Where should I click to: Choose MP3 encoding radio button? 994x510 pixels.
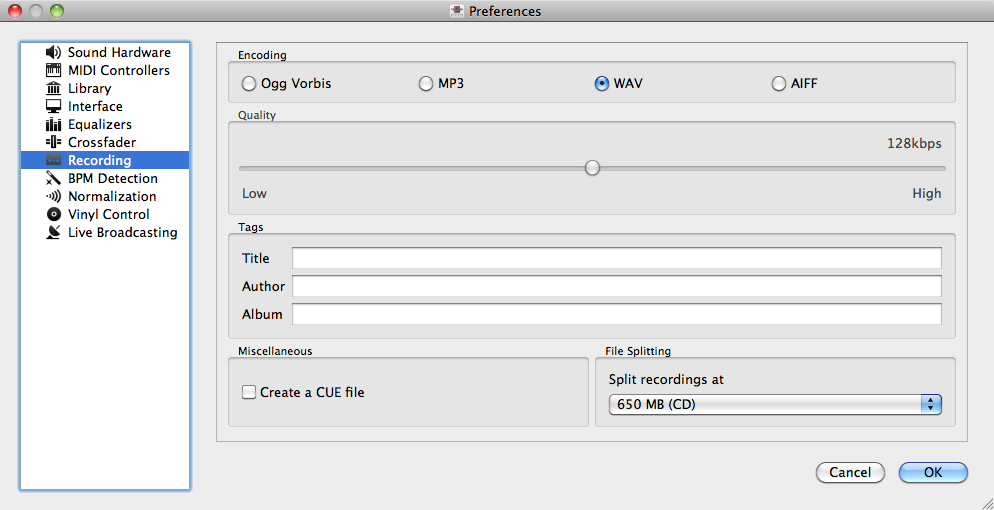(x=427, y=84)
